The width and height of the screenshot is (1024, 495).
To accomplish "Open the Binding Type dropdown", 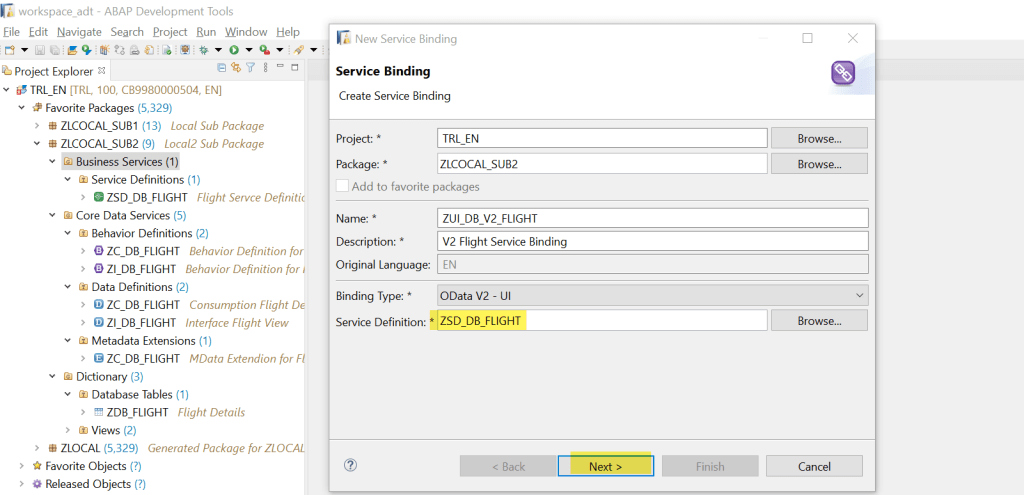I will pyautogui.click(x=652, y=295).
